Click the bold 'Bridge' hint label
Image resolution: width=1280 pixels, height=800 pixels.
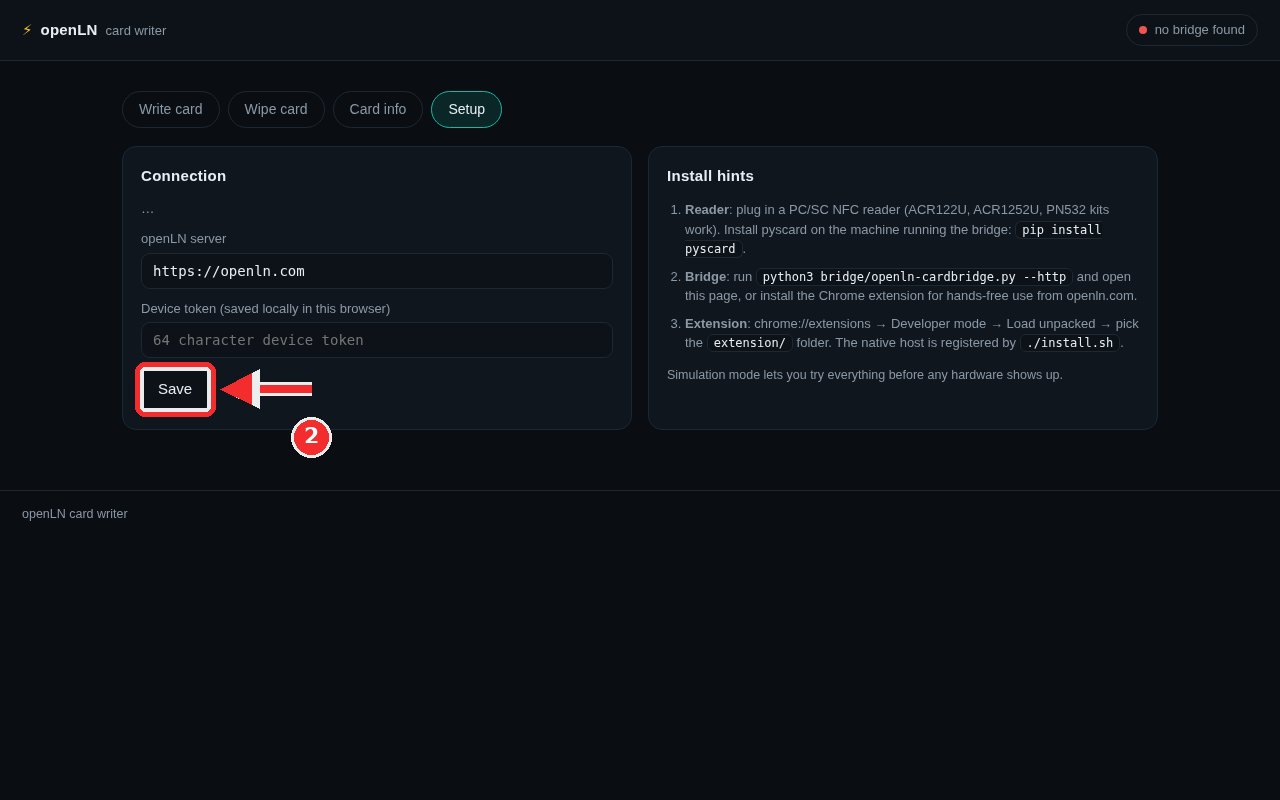[x=706, y=277]
